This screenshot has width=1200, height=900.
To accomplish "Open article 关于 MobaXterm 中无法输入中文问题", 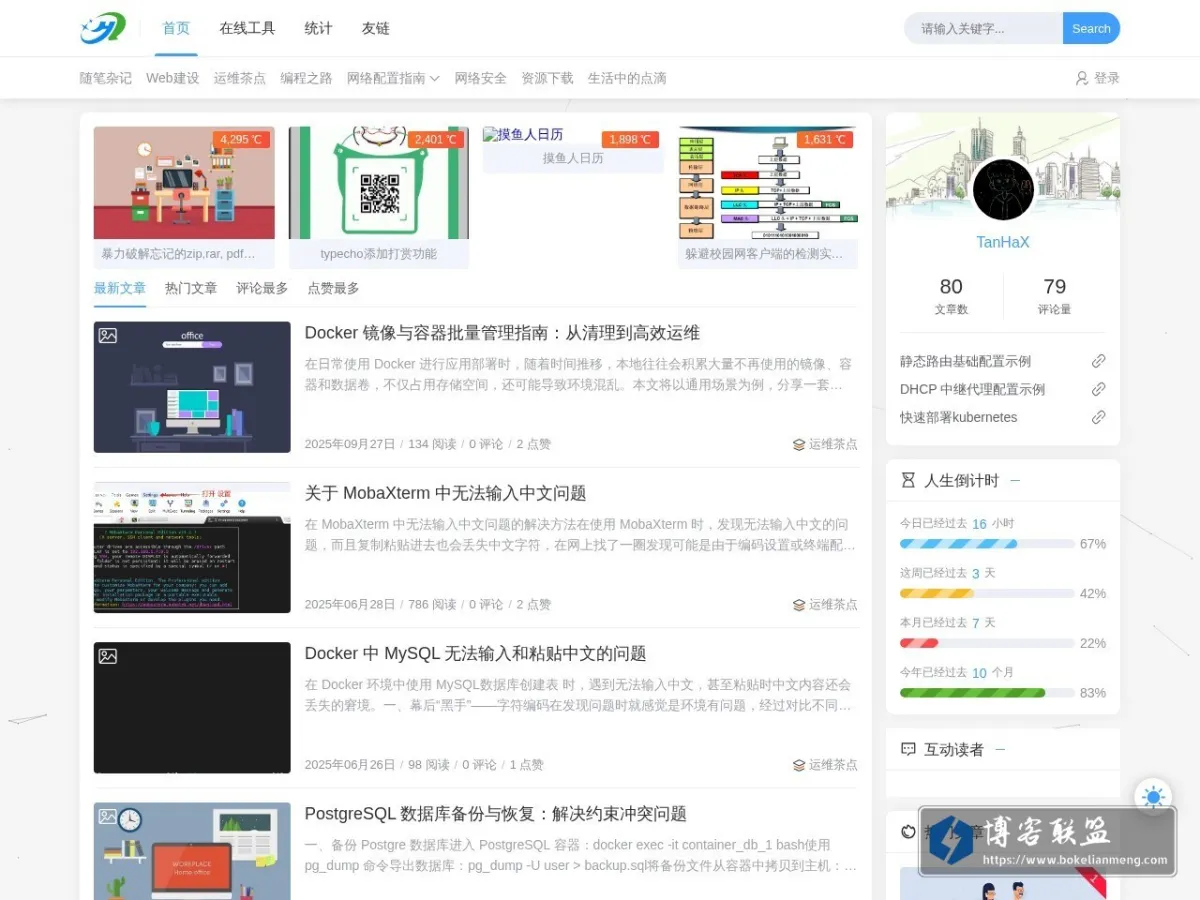I will click(x=445, y=493).
